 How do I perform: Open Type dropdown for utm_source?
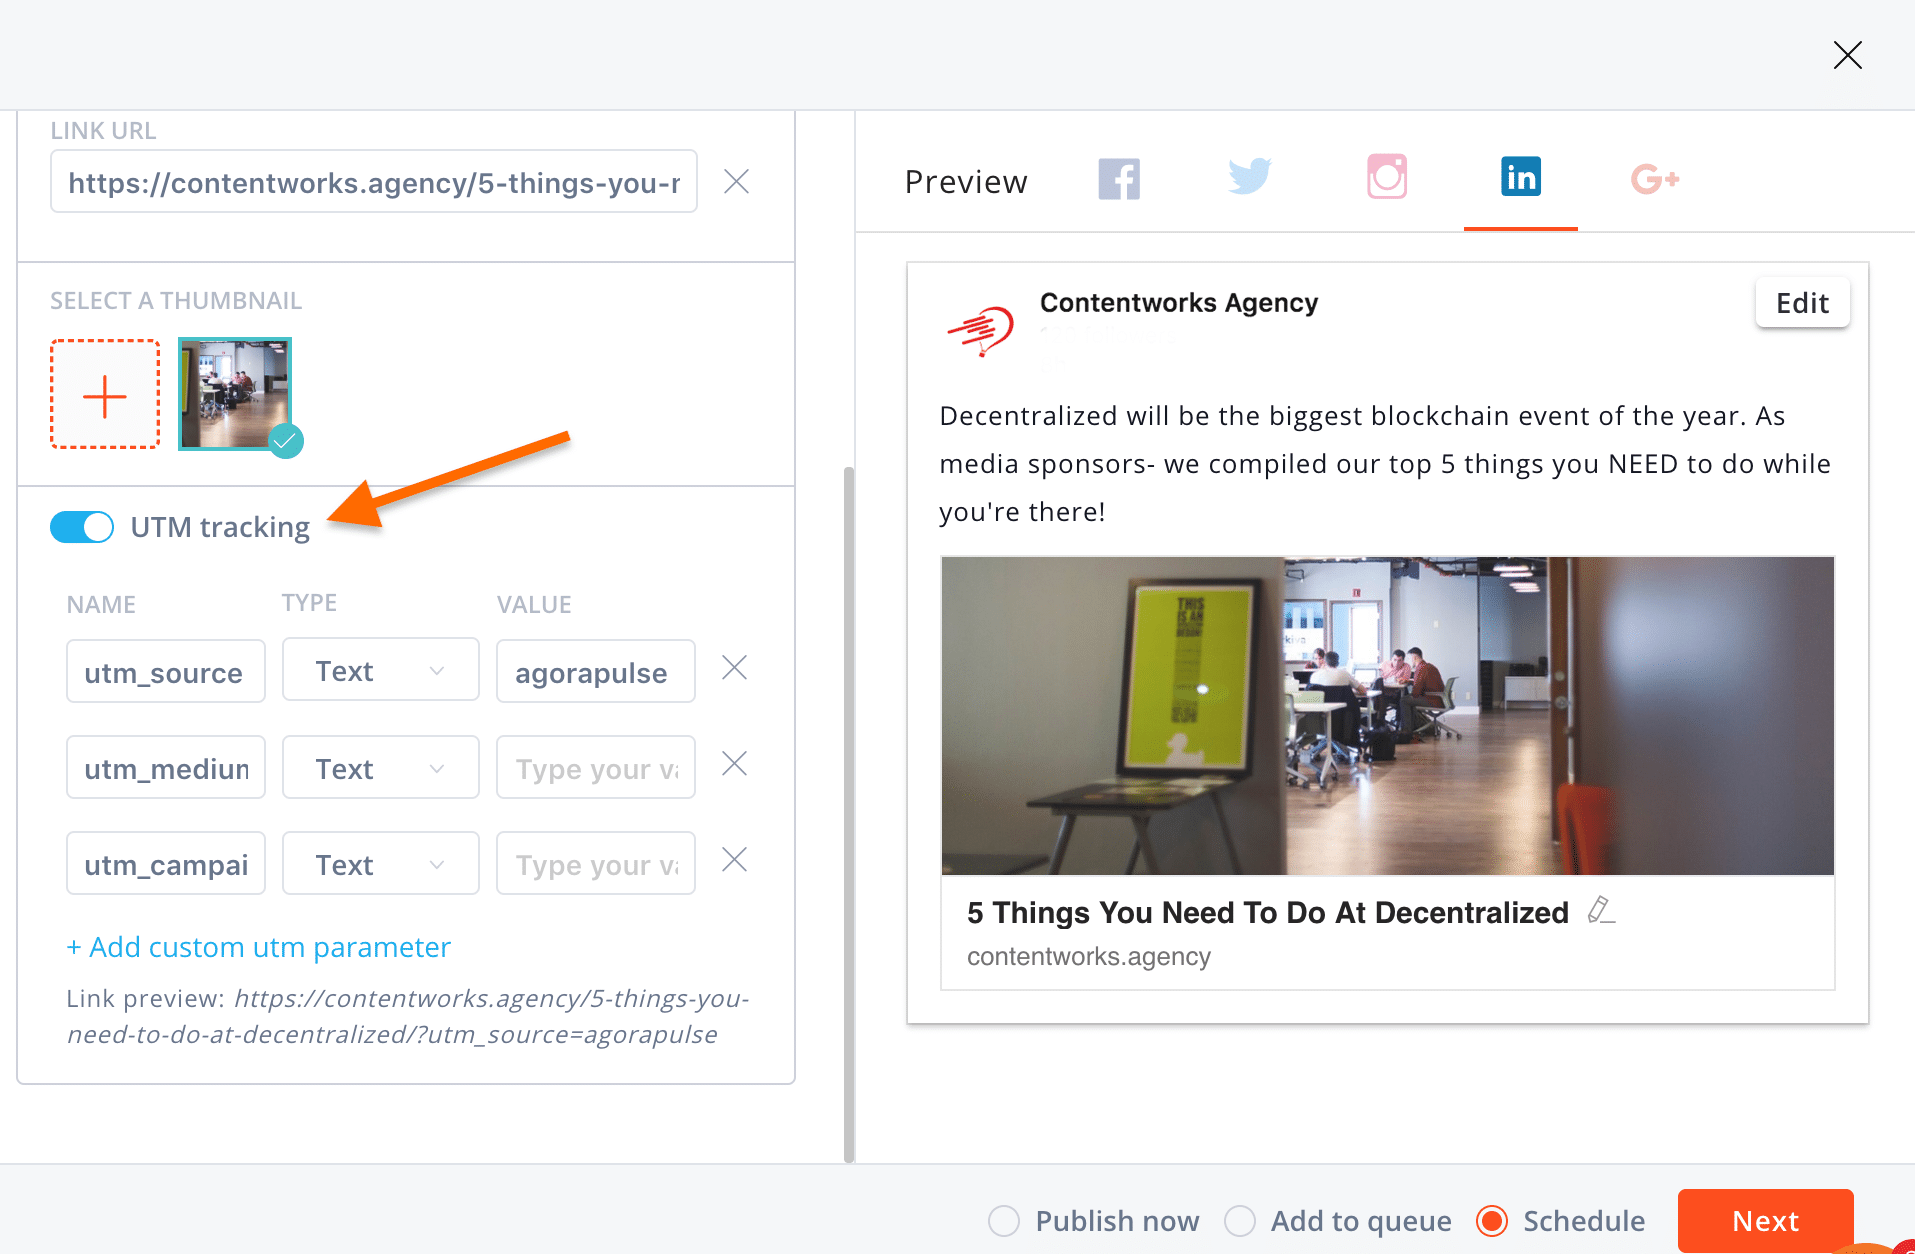click(381, 670)
